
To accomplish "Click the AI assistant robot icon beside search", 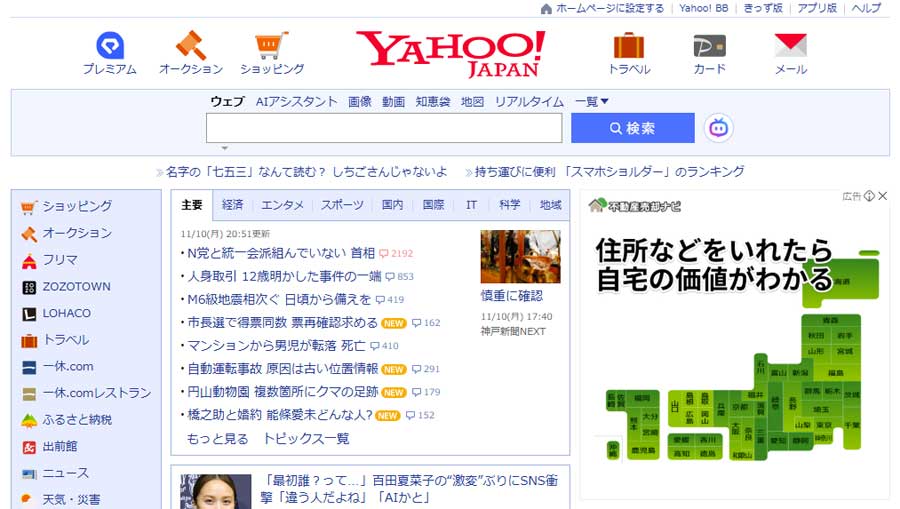I will 719,127.
